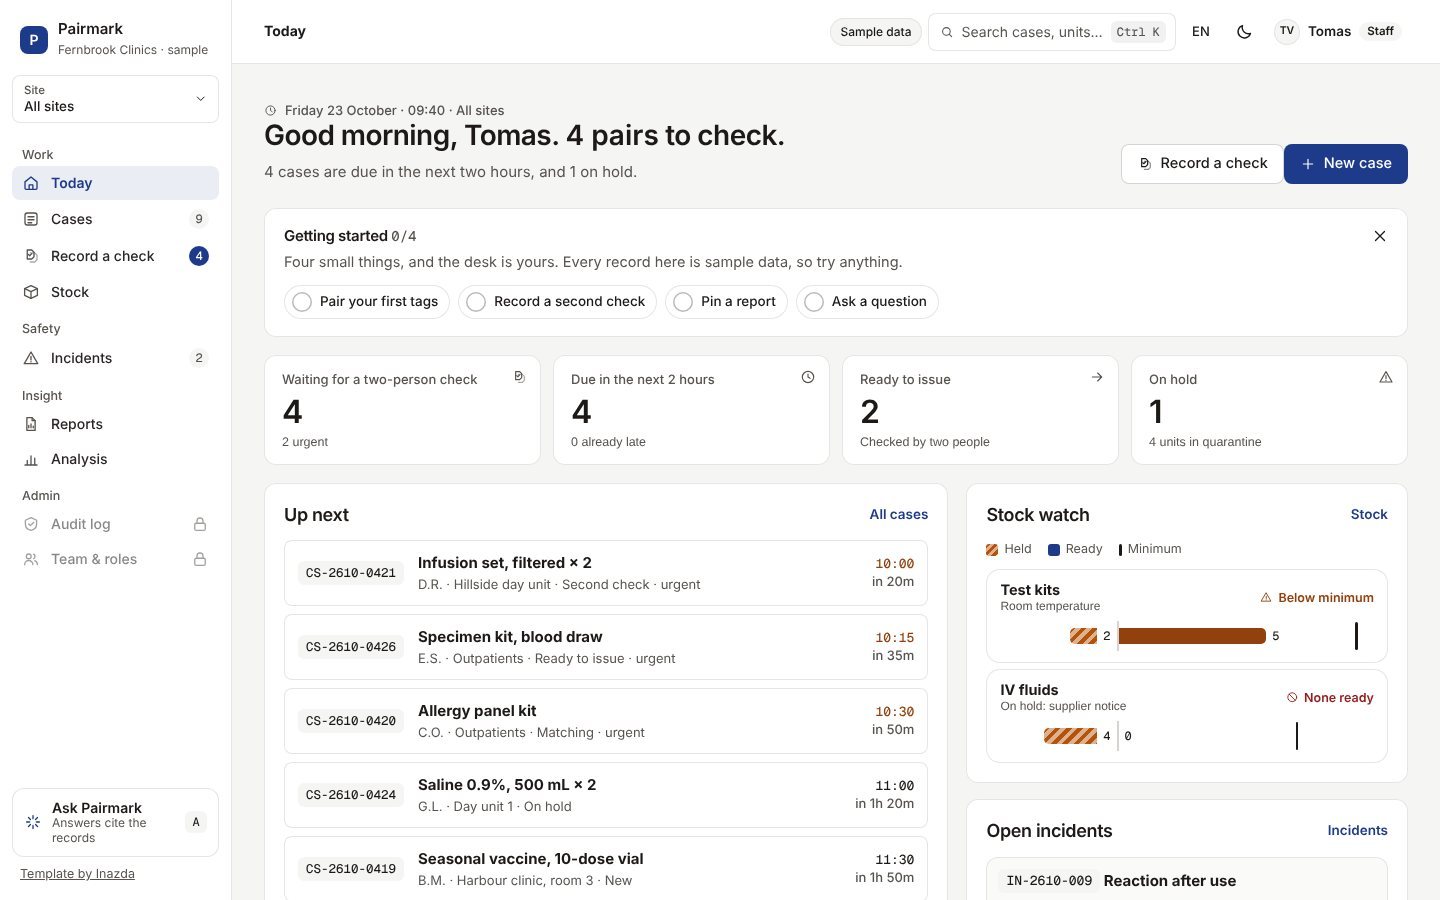Open the Template by Inazda link
The image size is (1440, 900).
[77, 874]
